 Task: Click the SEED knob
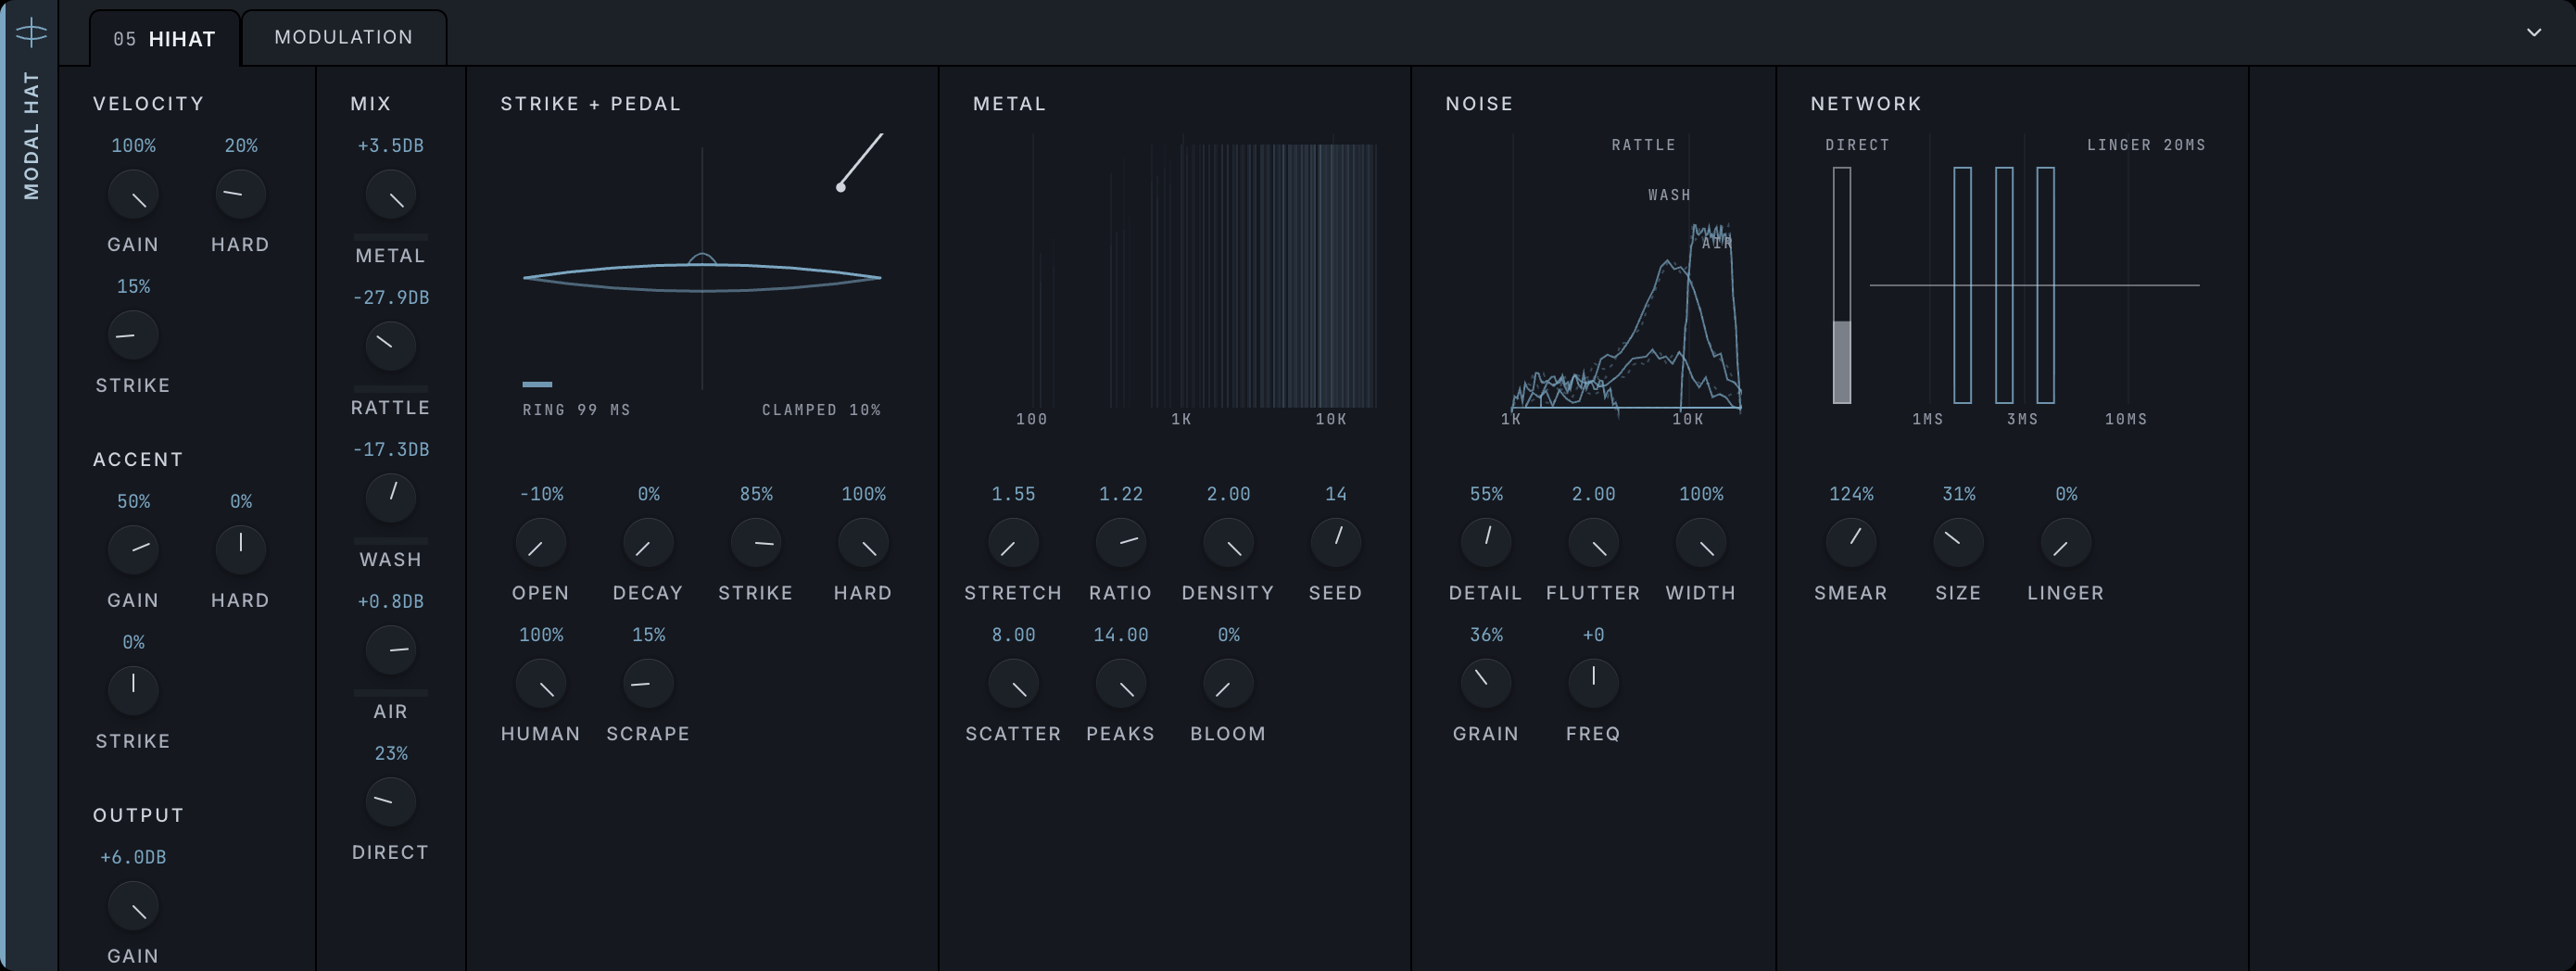(x=1336, y=543)
